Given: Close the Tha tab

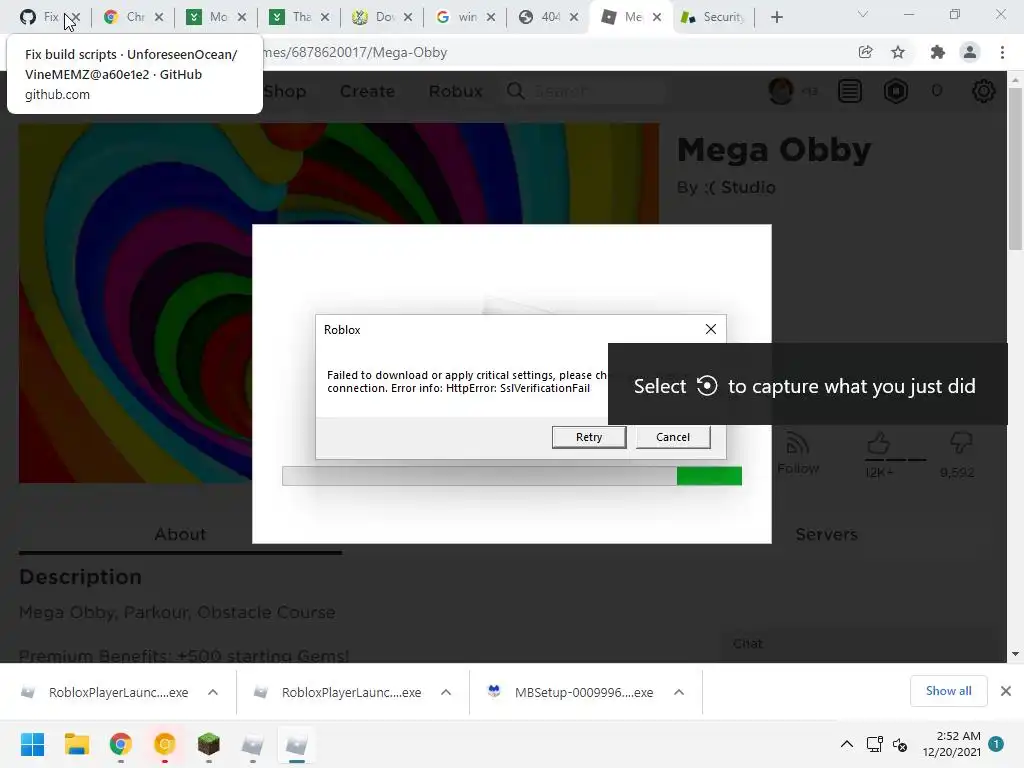Looking at the screenshot, I should click(325, 17).
